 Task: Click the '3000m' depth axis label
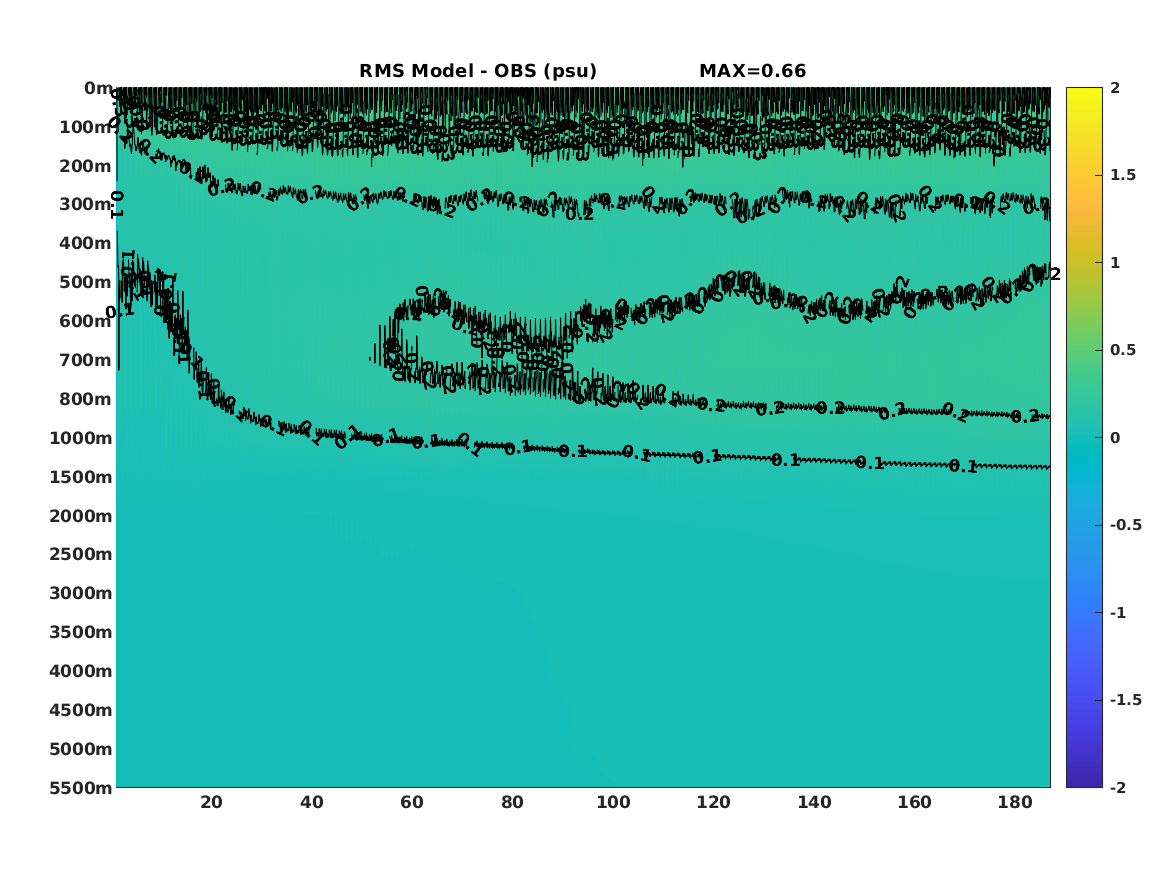[x=81, y=593]
